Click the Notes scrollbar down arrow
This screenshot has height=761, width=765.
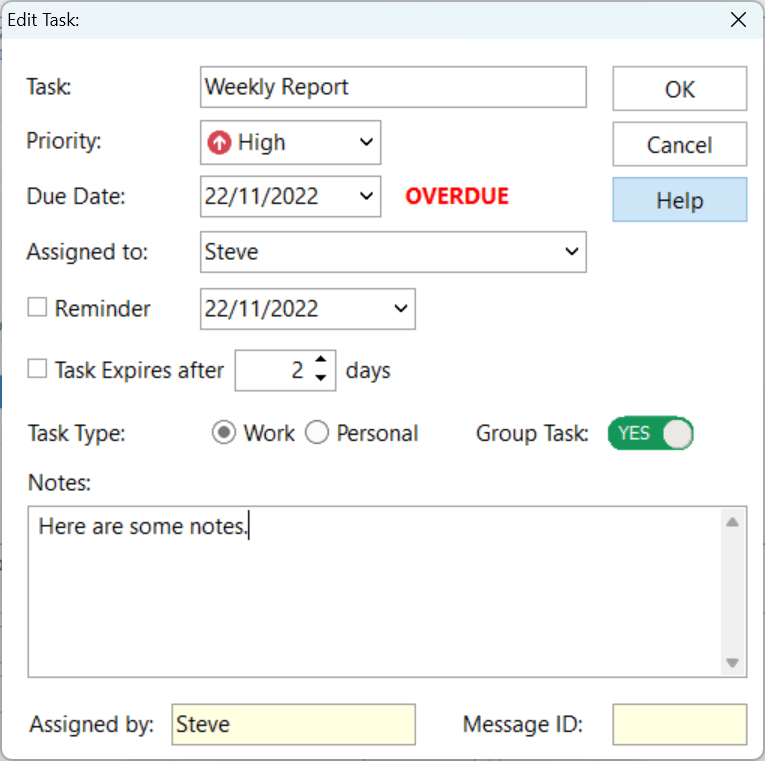pyautogui.click(x=732, y=662)
